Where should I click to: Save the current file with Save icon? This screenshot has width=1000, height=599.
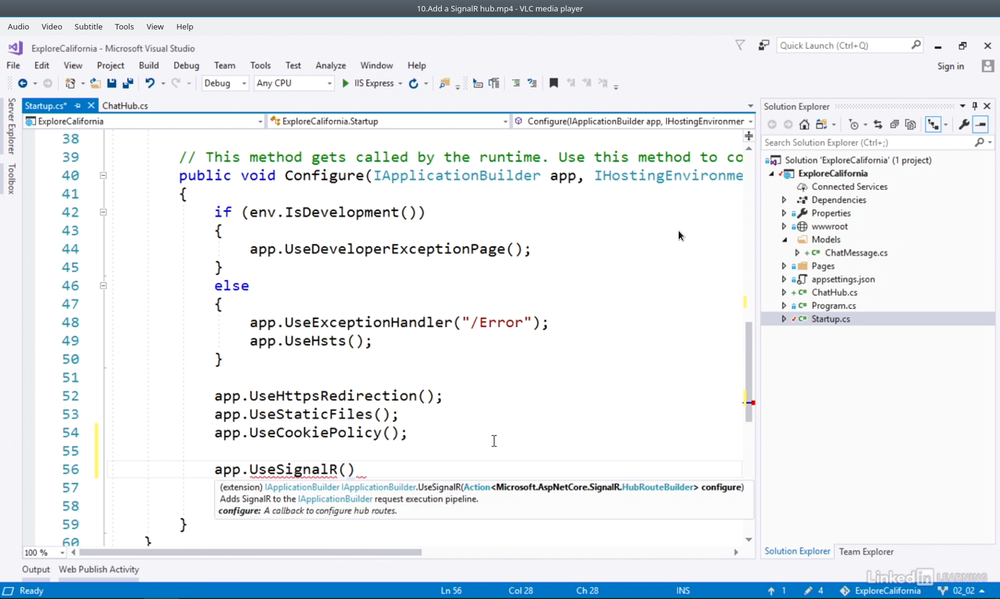112,84
